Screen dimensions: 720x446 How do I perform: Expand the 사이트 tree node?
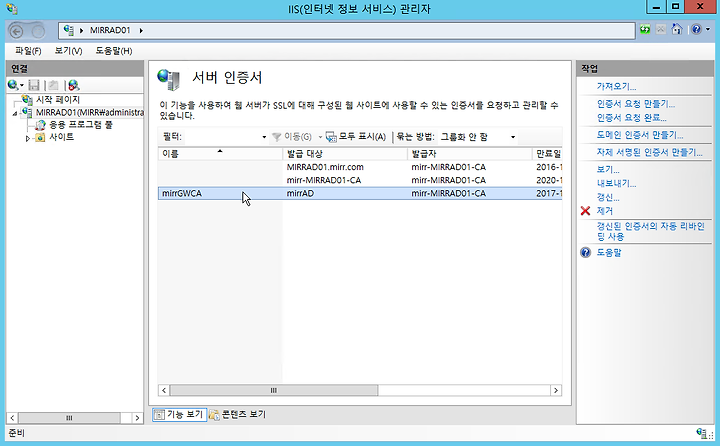28,138
